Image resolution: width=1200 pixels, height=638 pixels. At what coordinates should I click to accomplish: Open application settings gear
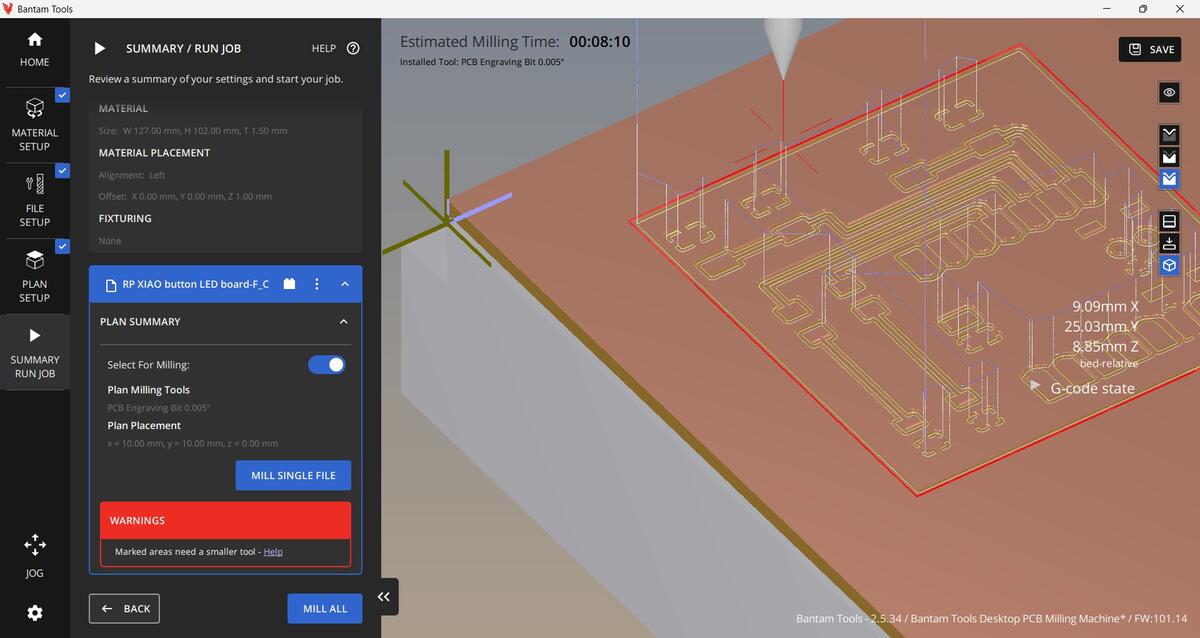tap(35, 612)
